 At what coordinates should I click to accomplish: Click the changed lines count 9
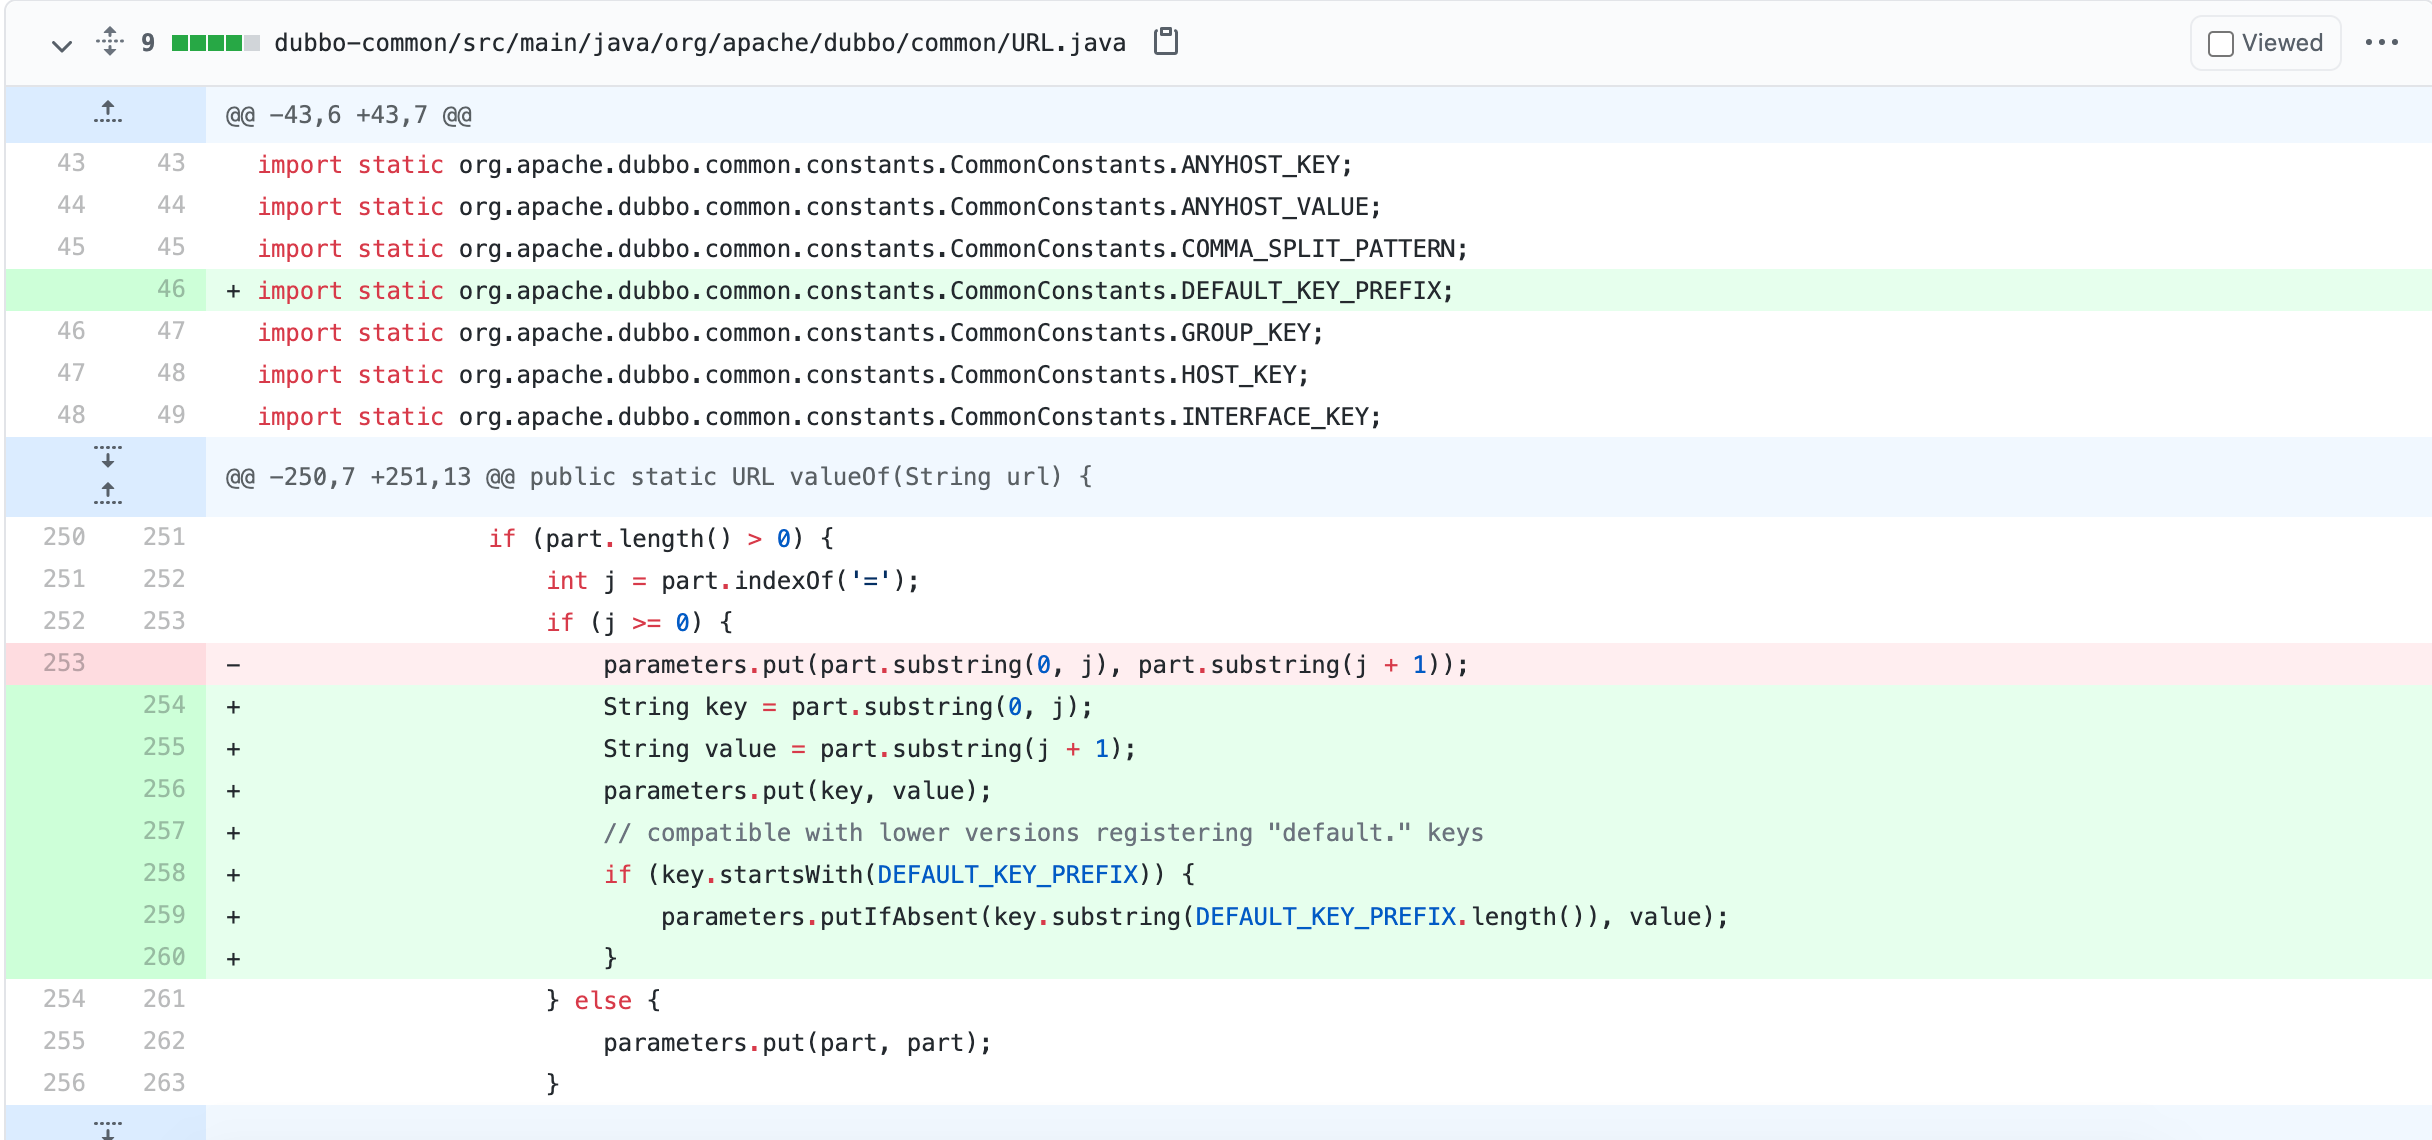[148, 43]
